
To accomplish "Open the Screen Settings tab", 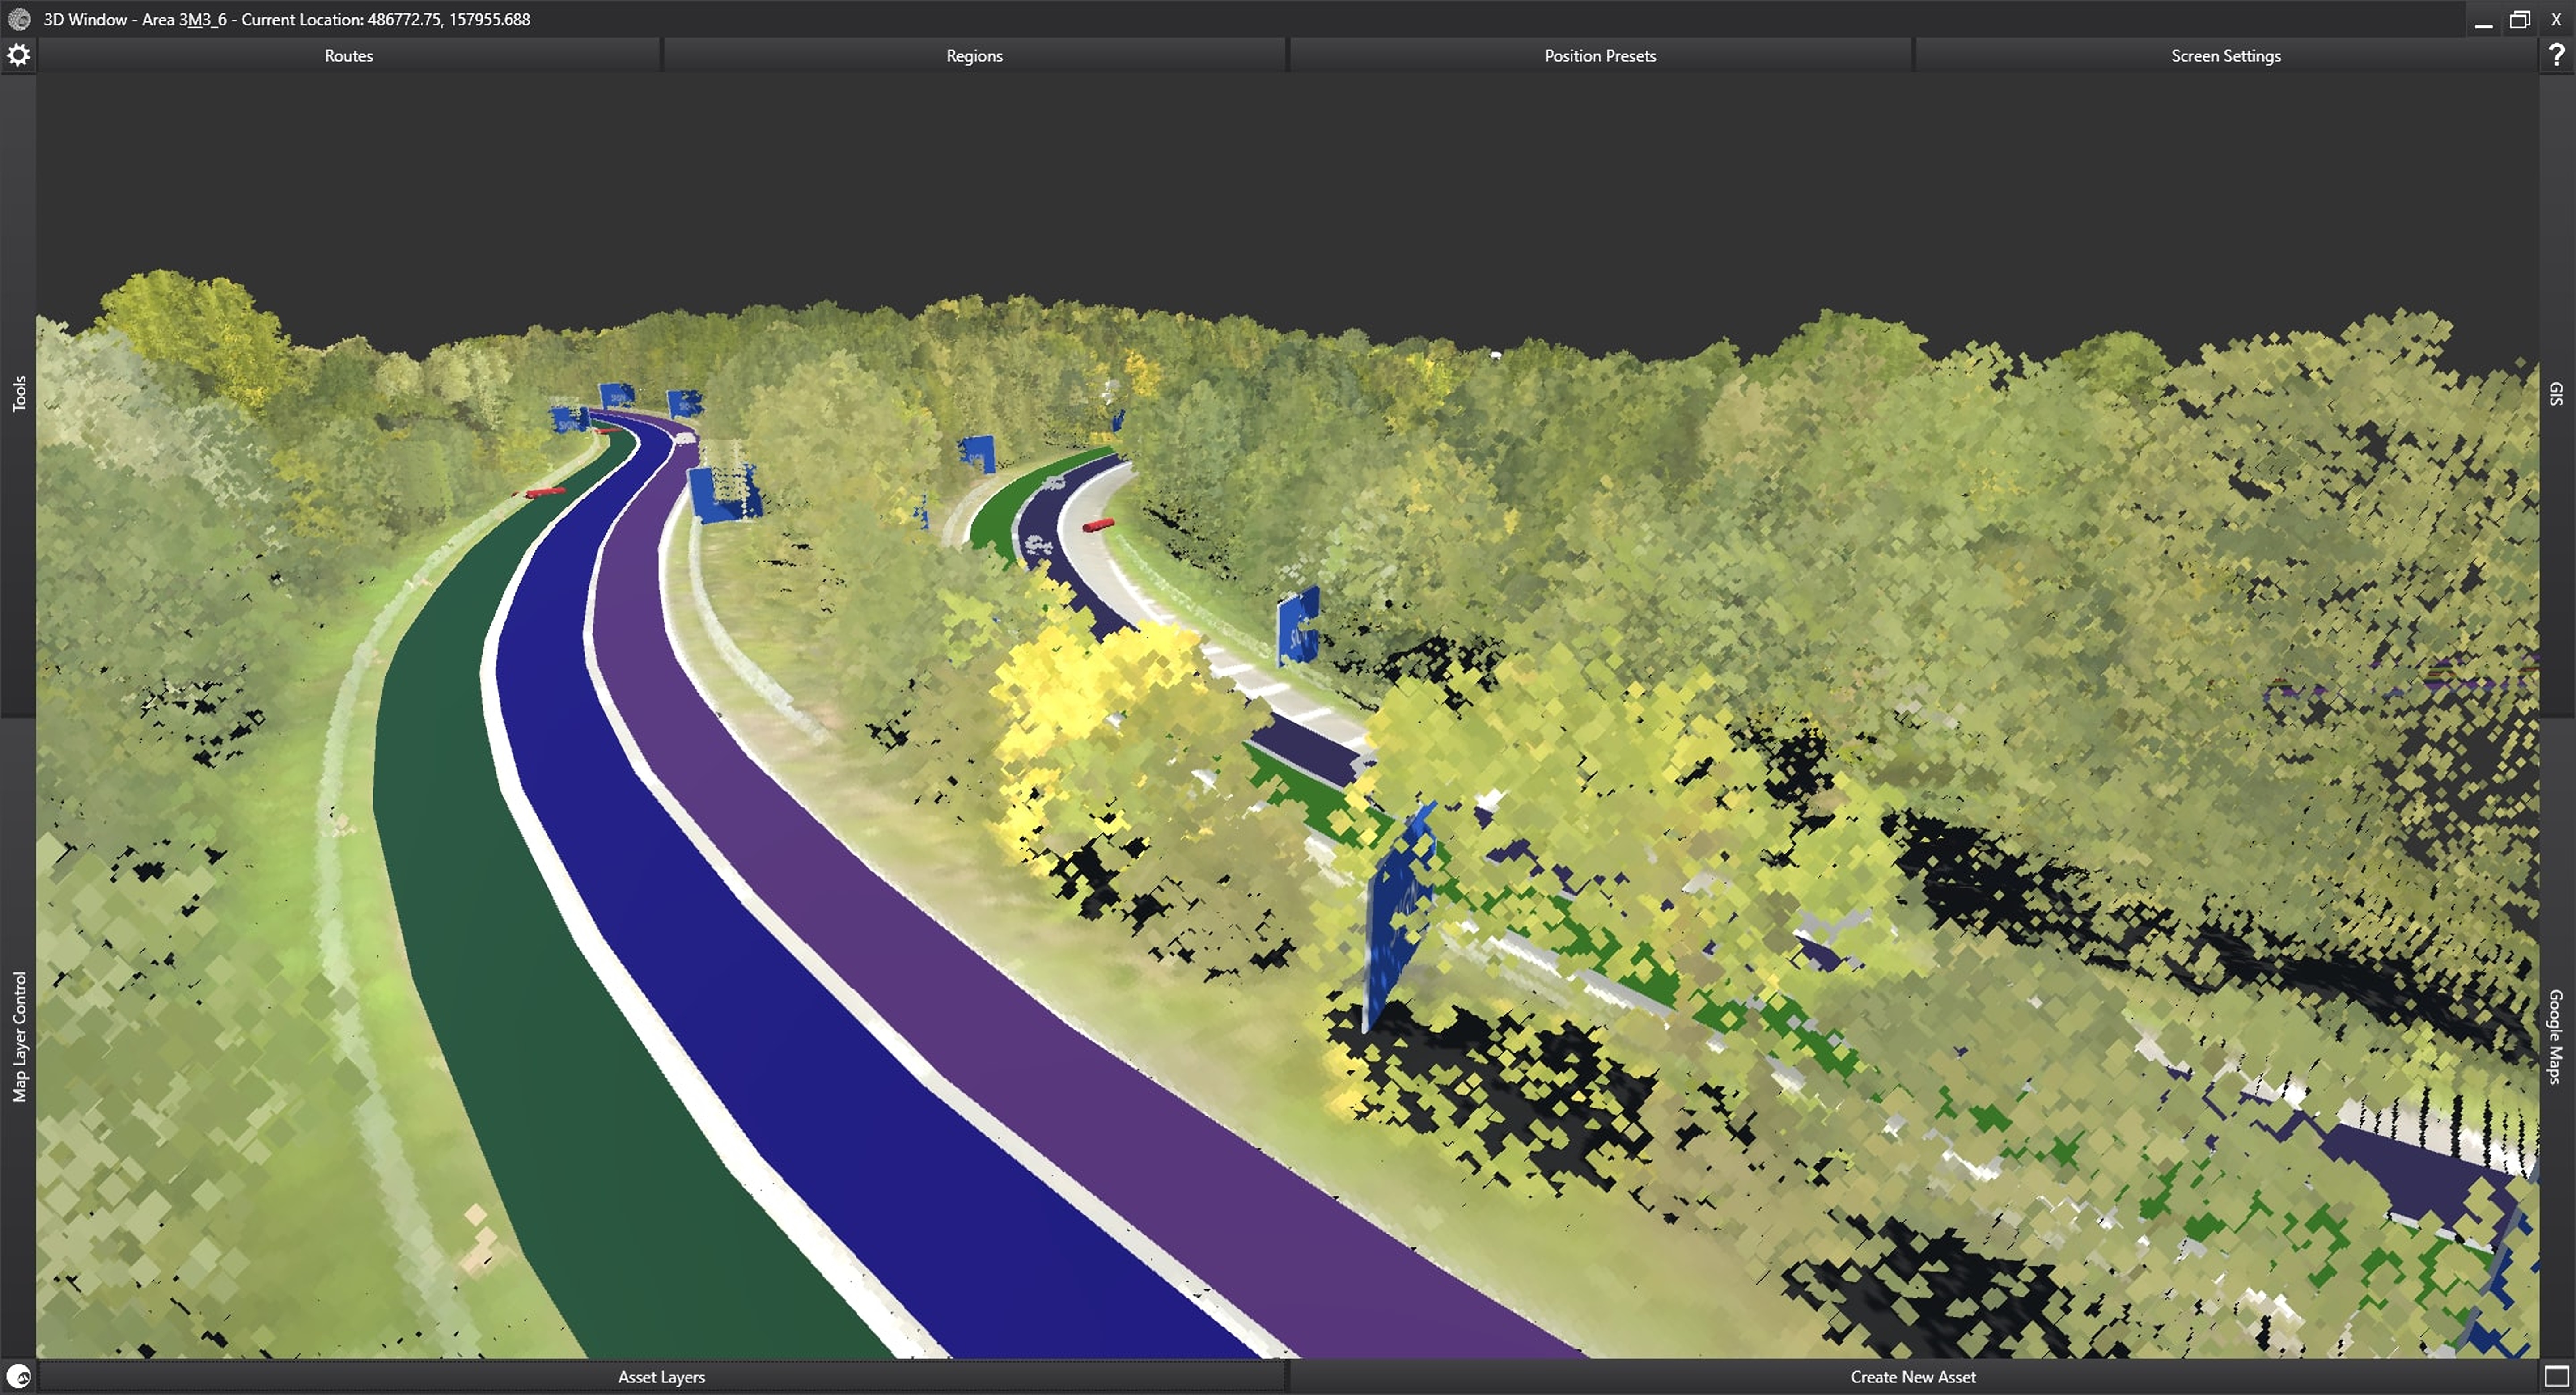I will pyautogui.click(x=2226, y=56).
